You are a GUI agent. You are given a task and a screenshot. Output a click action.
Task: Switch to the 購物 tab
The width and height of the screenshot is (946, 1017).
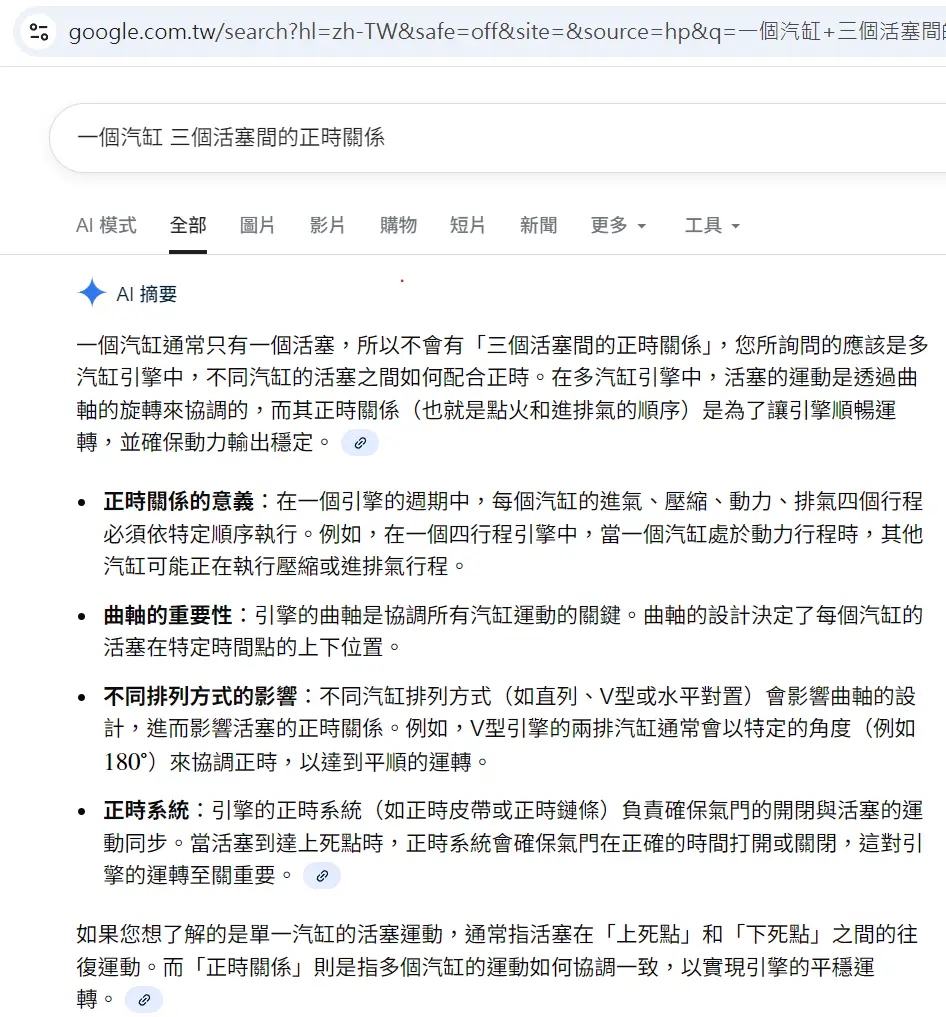(x=398, y=226)
